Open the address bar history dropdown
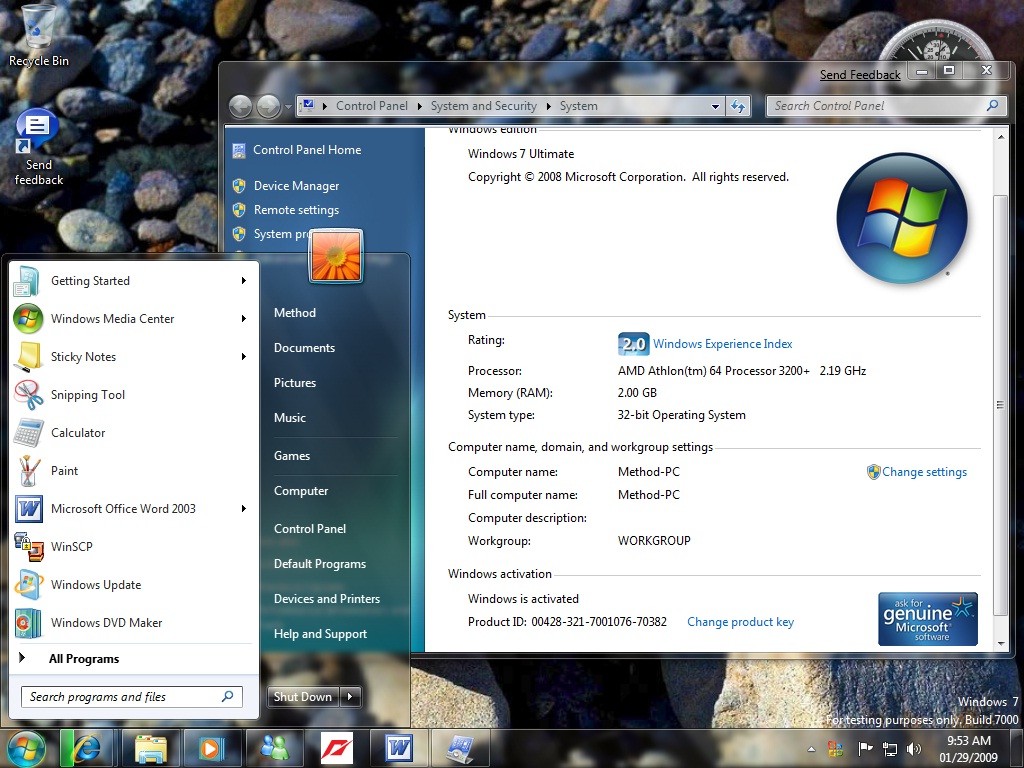1024x768 pixels. tap(715, 106)
